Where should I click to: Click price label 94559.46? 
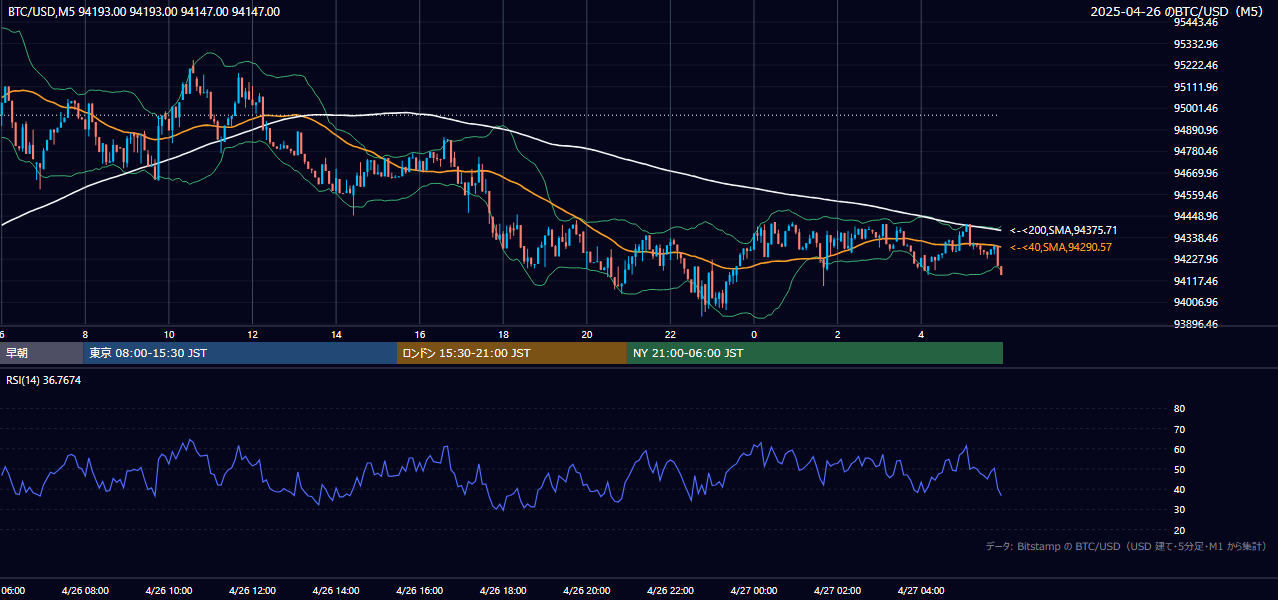[1196, 195]
